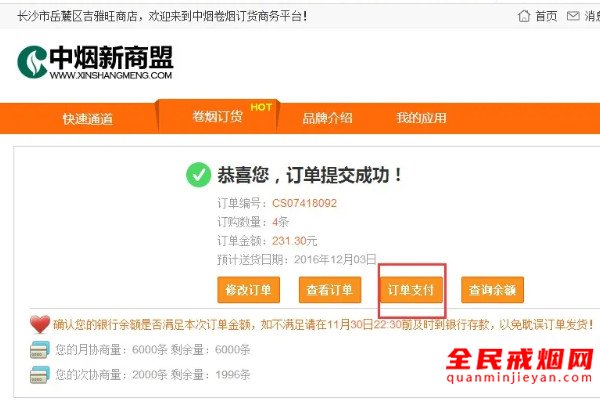Click the HOT badge on 卷烟订货
Image resolution: width=600 pixels, height=400 pixels.
(x=261, y=107)
